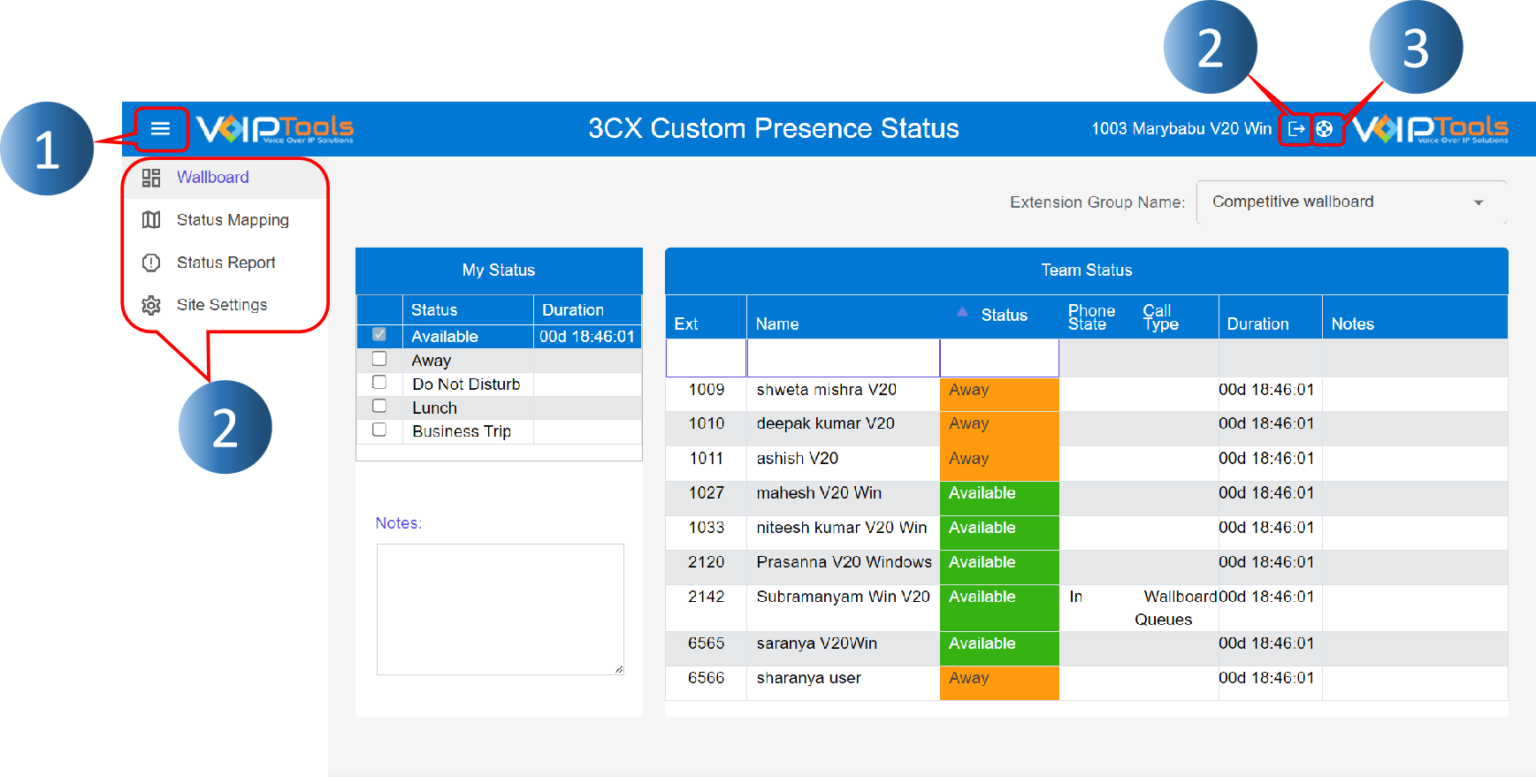Select Wallboard from the navigation menu

(212, 177)
